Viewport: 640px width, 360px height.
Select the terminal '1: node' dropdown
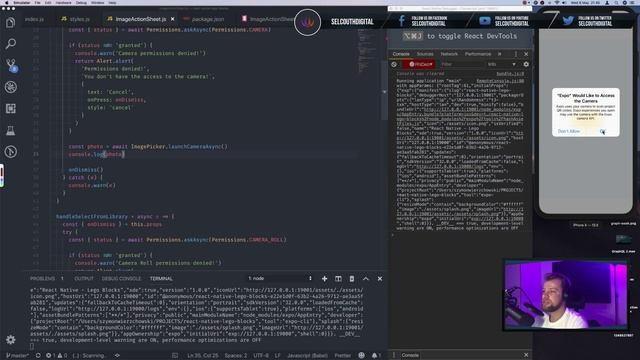(x=280, y=278)
